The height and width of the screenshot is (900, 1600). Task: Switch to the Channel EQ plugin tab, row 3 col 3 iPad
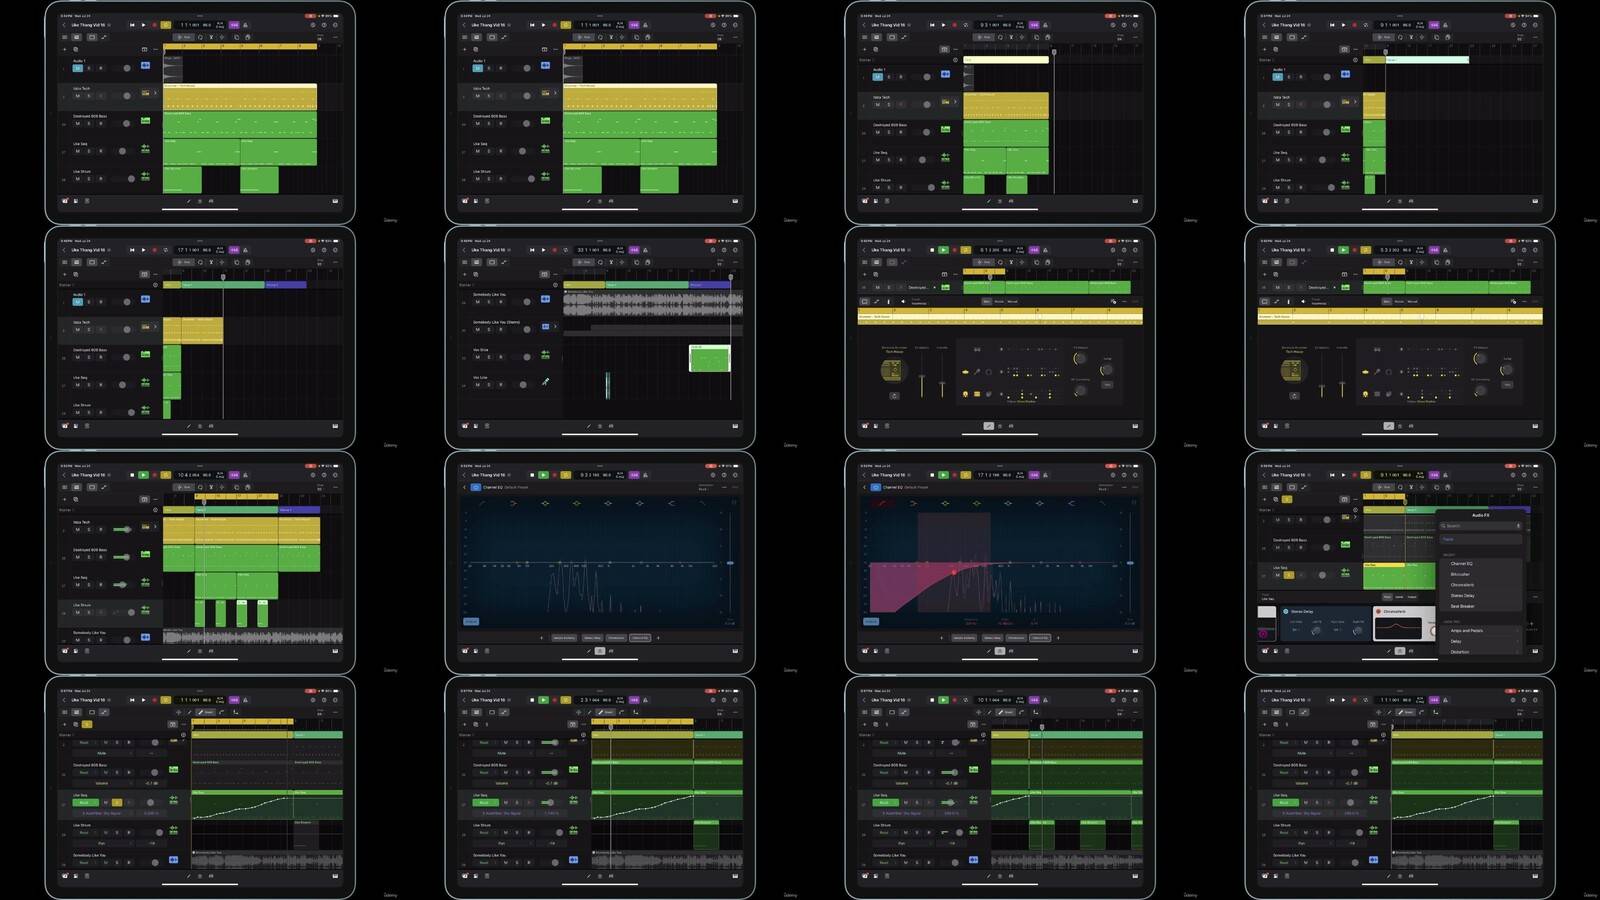tap(1040, 638)
